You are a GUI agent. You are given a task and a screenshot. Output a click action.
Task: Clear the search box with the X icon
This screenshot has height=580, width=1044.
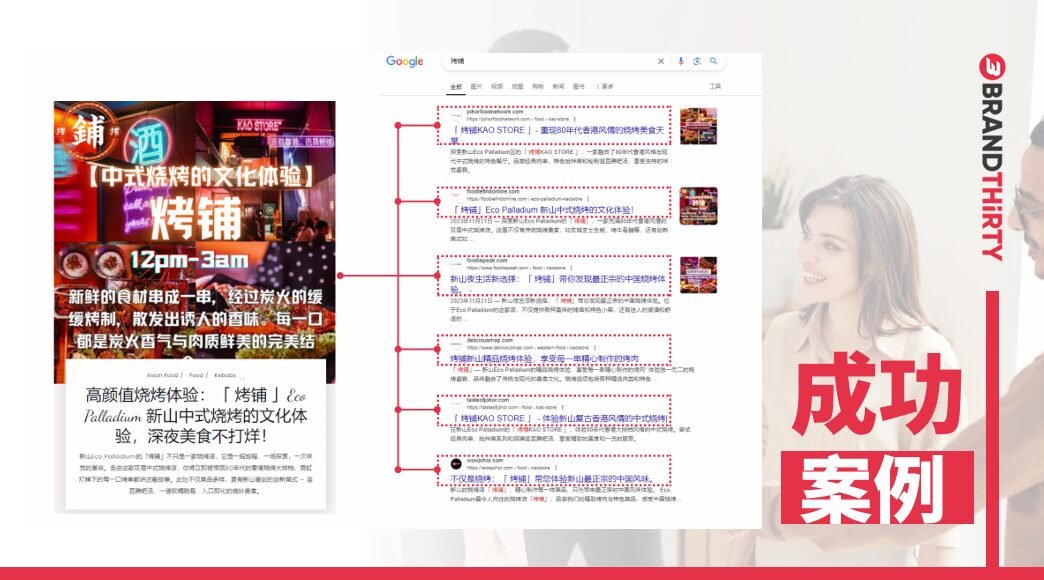[660, 62]
